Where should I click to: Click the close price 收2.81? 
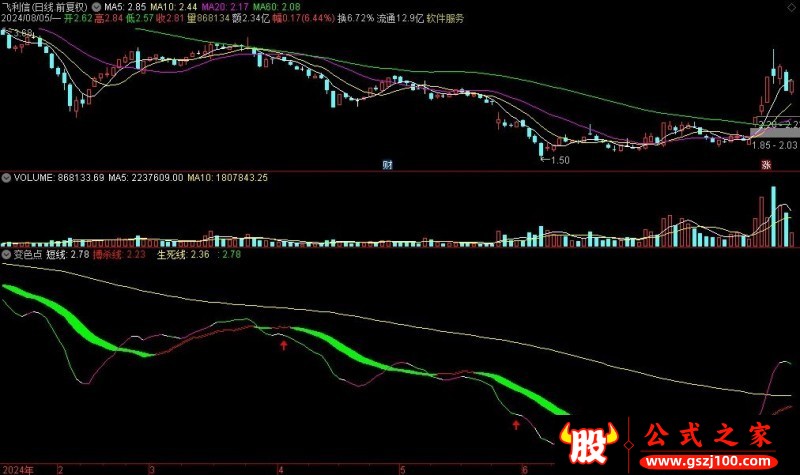pyautogui.click(x=170, y=18)
